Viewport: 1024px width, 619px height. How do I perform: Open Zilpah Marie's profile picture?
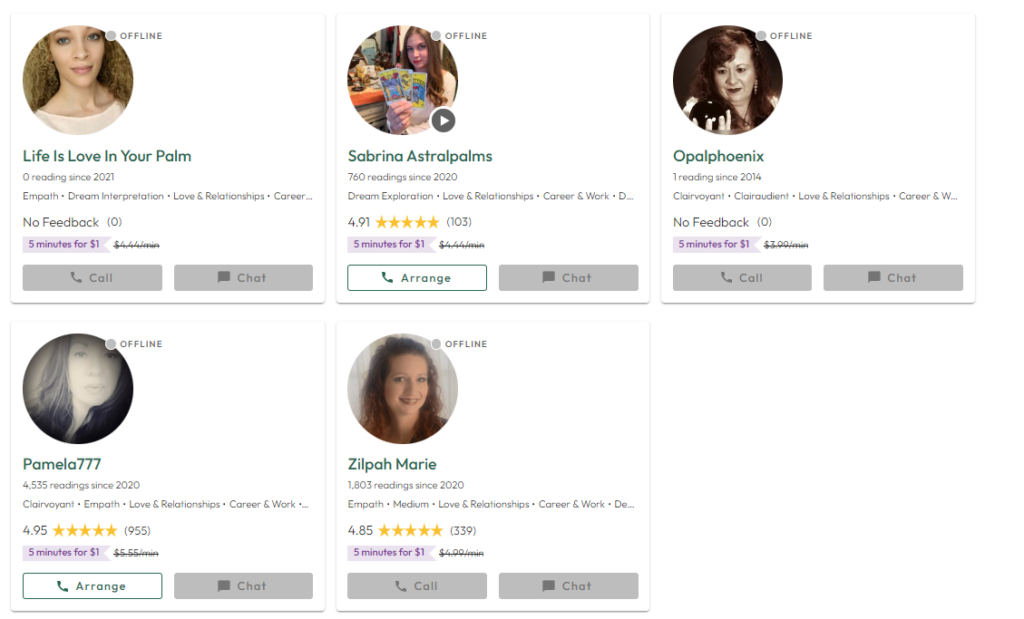[402, 388]
